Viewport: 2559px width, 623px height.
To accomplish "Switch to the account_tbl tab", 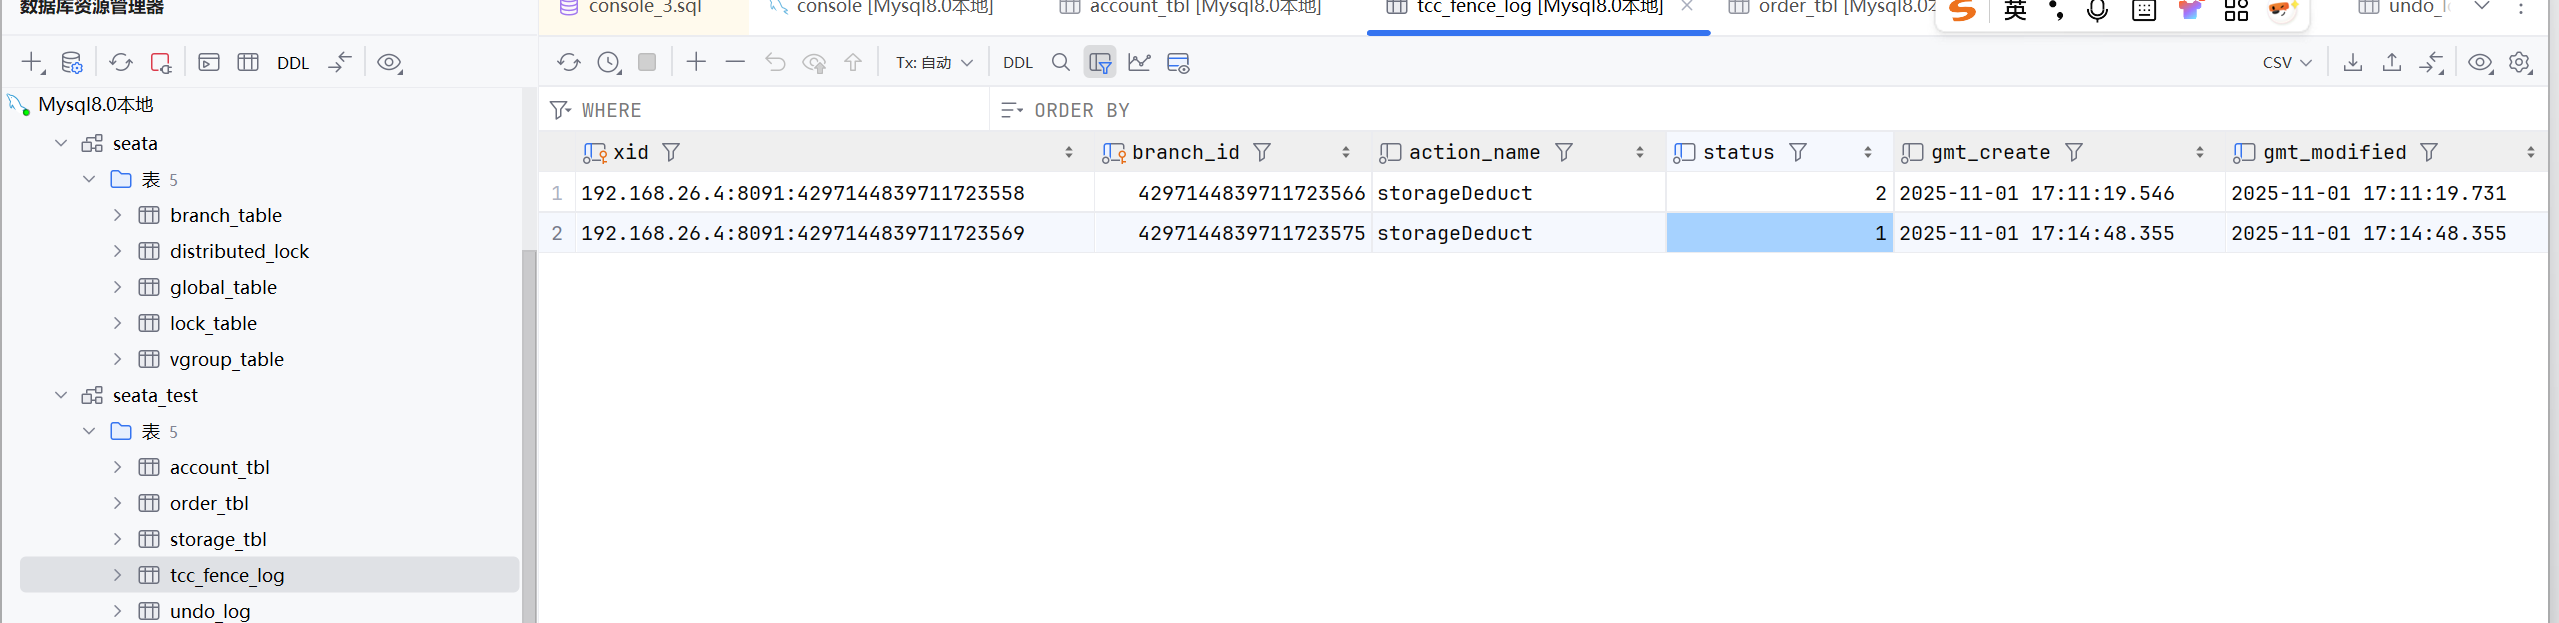I will (x=1190, y=8).
